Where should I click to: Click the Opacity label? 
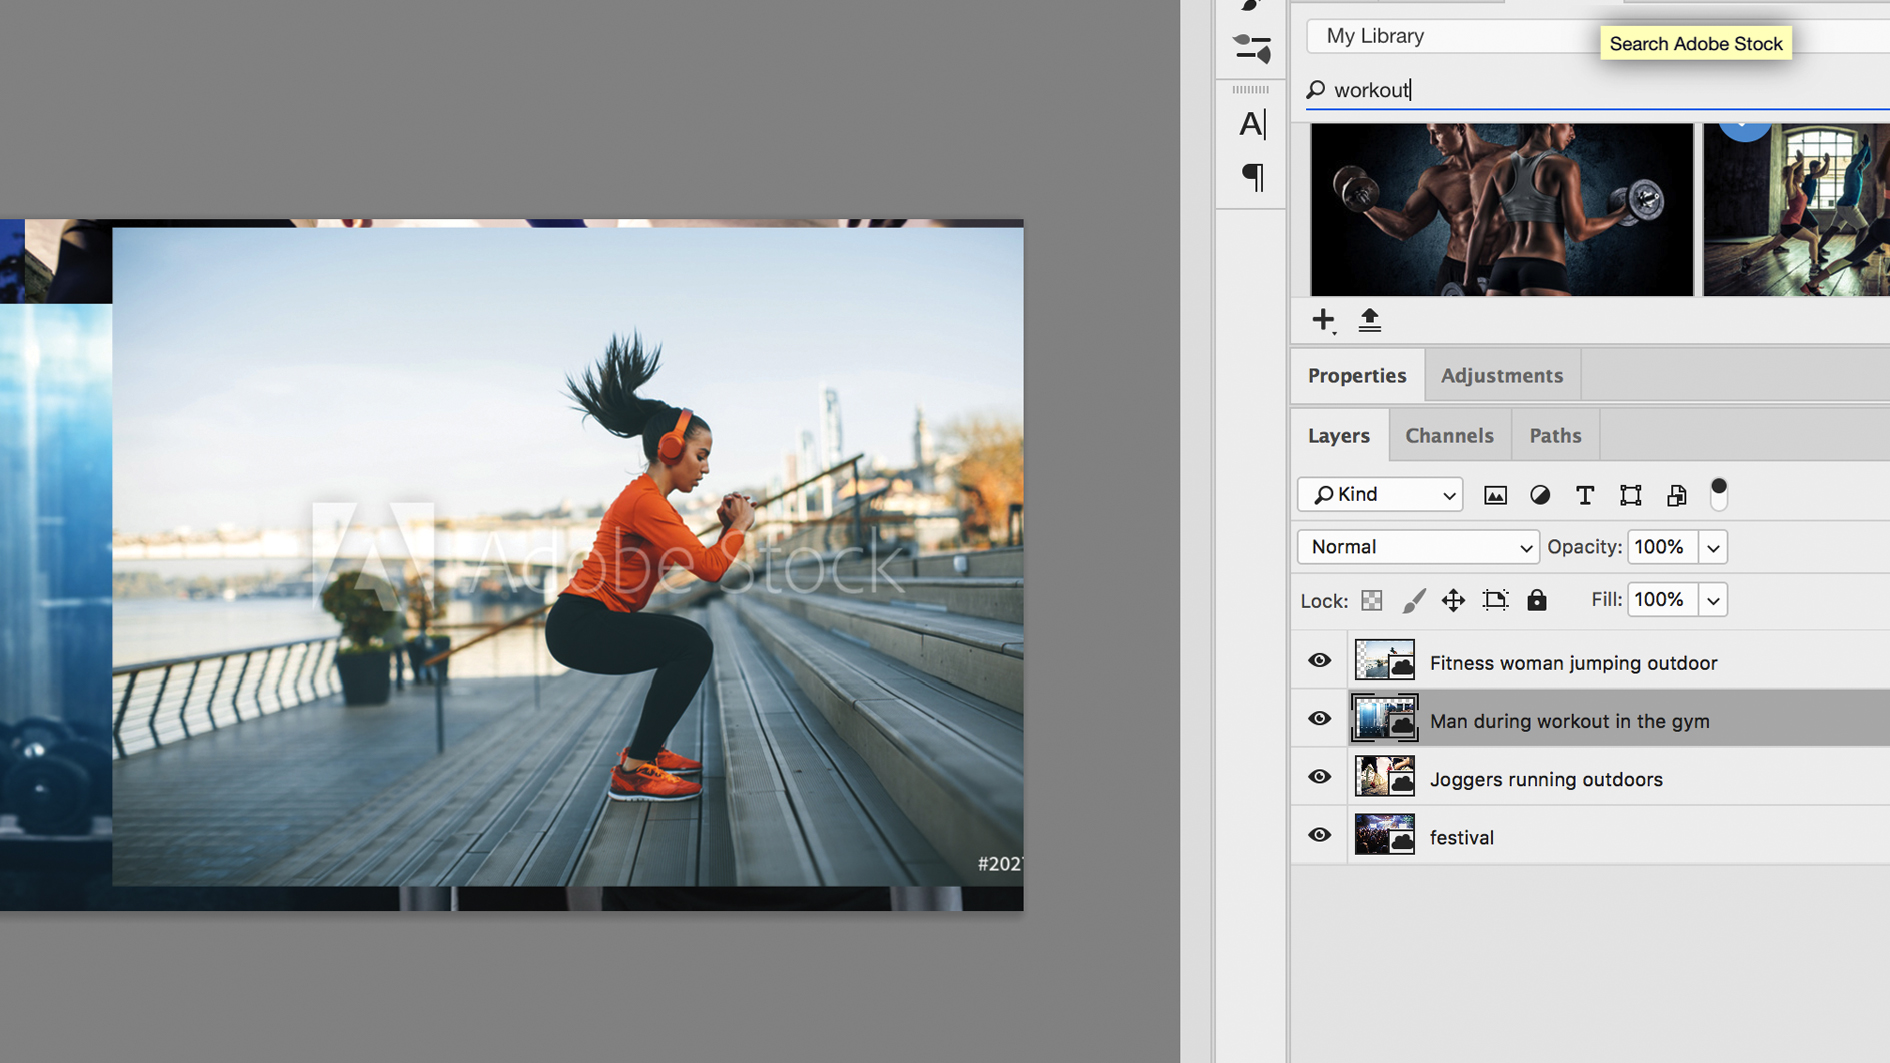pos(1584,547)
